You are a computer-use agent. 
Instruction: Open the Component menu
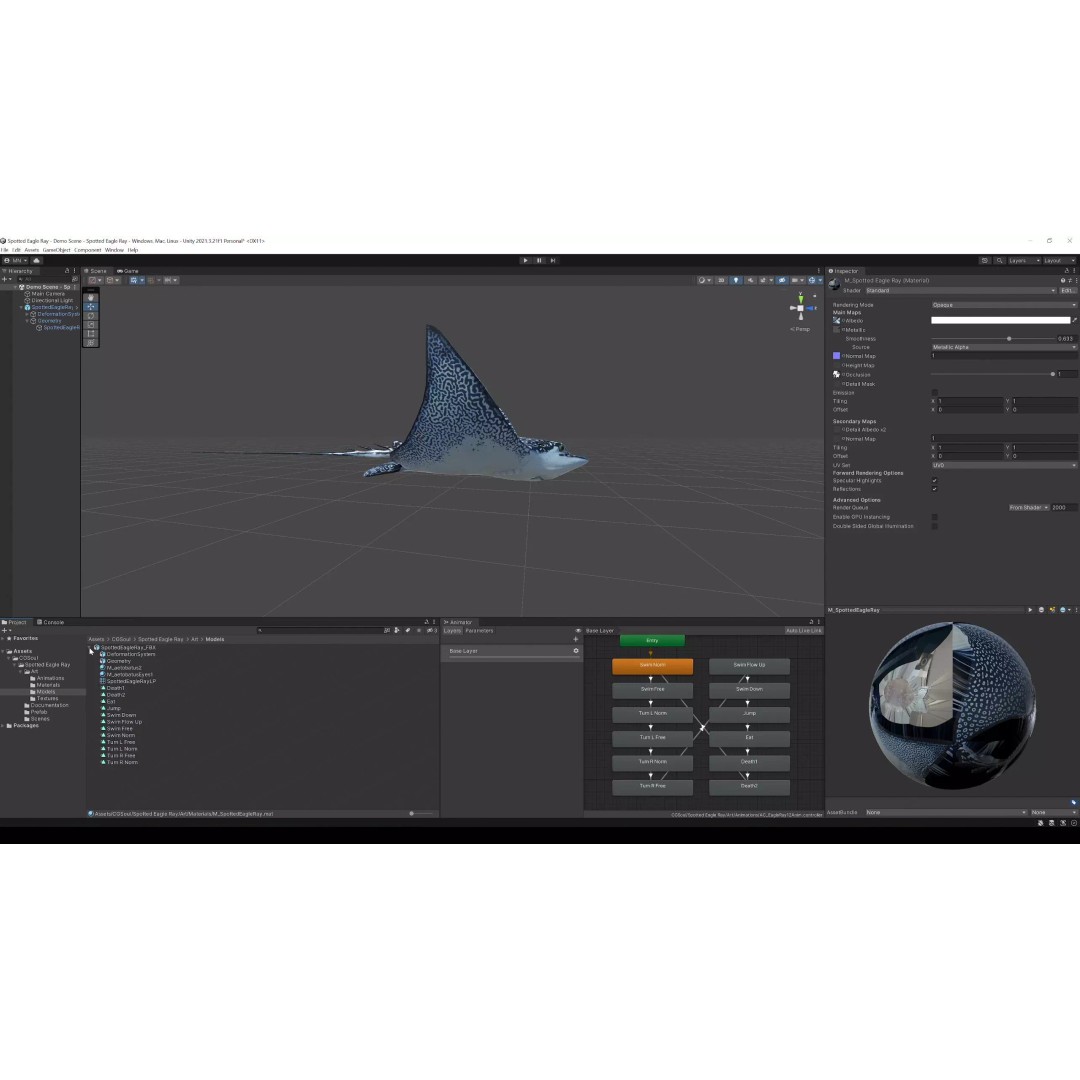87,250
